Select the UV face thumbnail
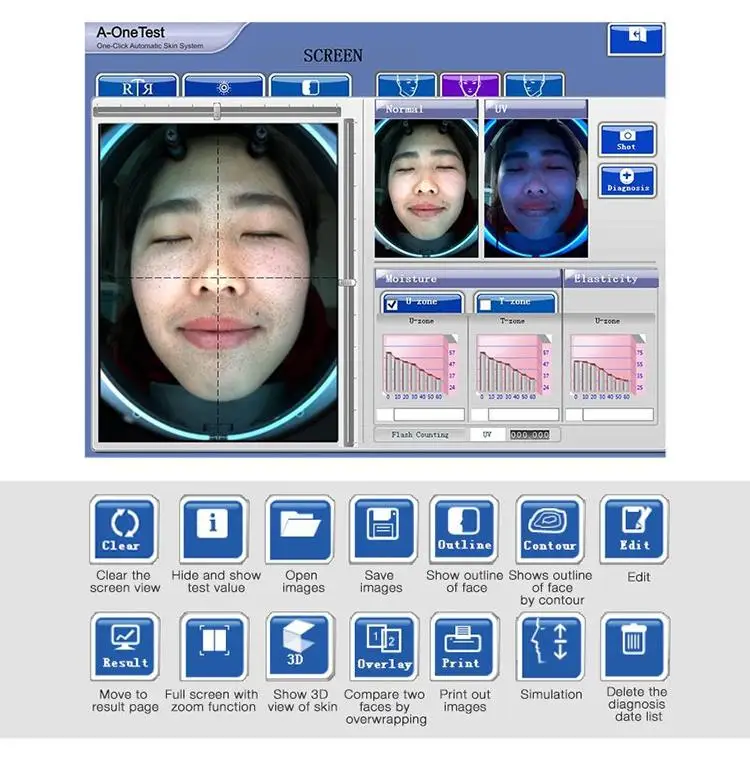The height and width of the screenshot is (758, 750). (x=536, y=188)
